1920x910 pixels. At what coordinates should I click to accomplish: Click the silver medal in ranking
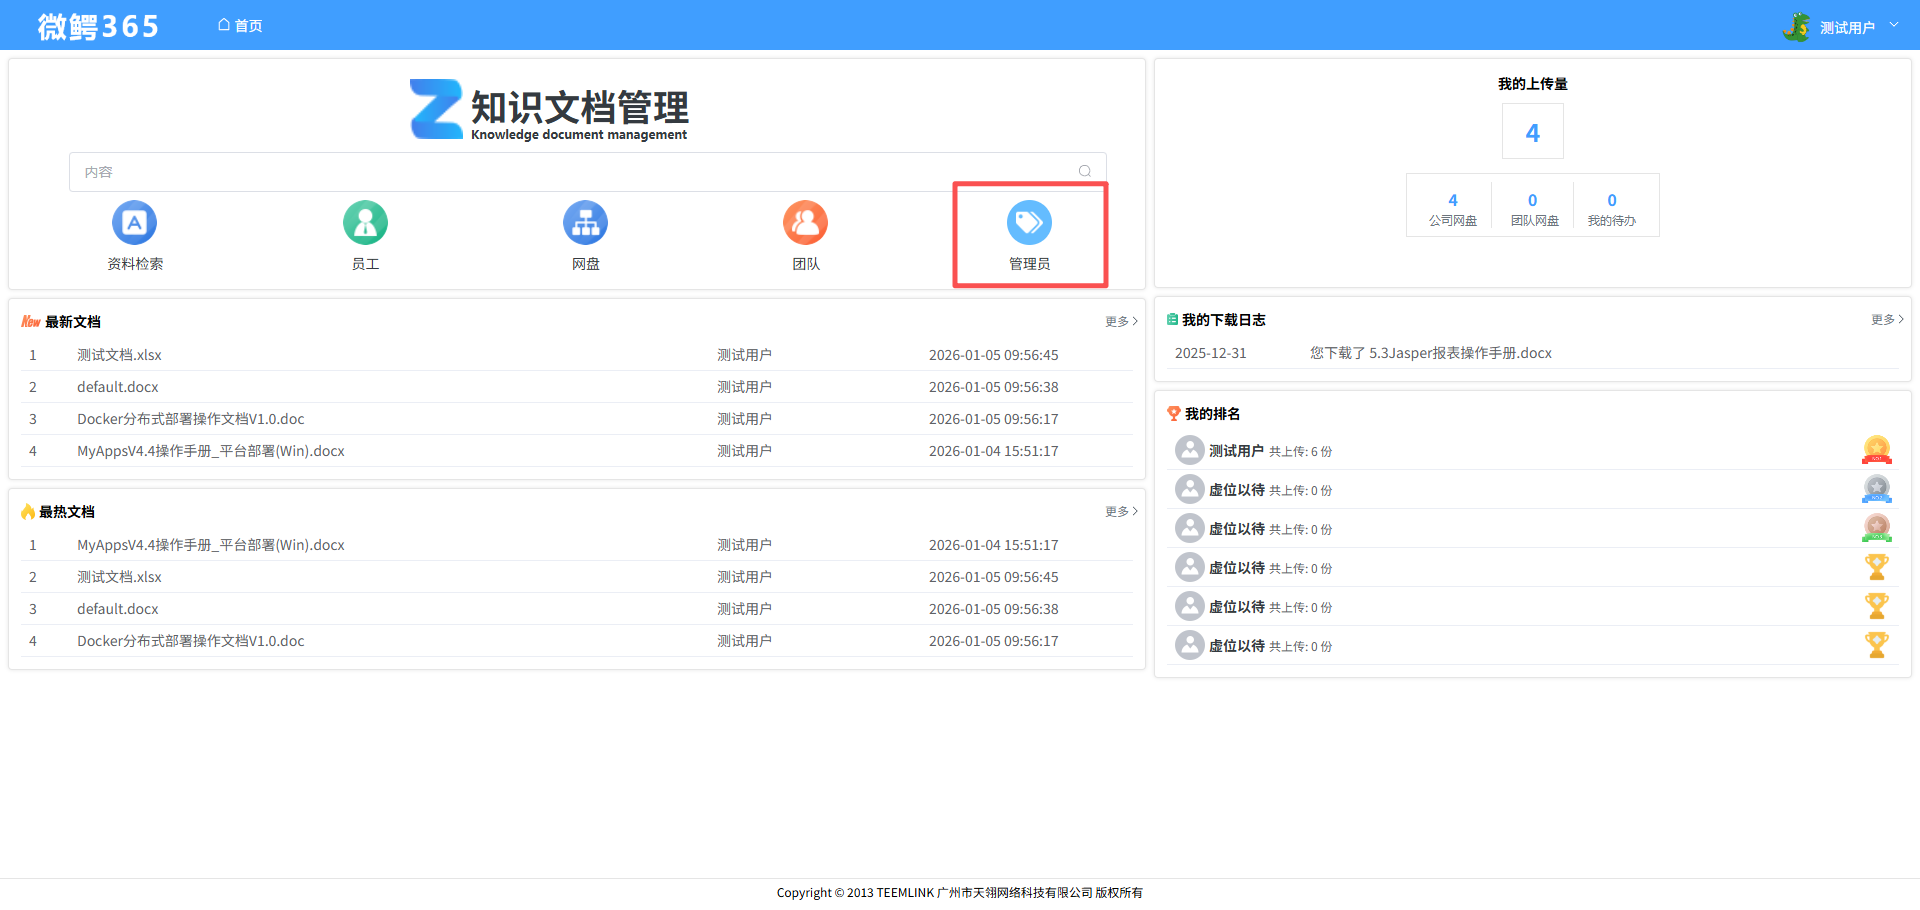(1877, 489)
